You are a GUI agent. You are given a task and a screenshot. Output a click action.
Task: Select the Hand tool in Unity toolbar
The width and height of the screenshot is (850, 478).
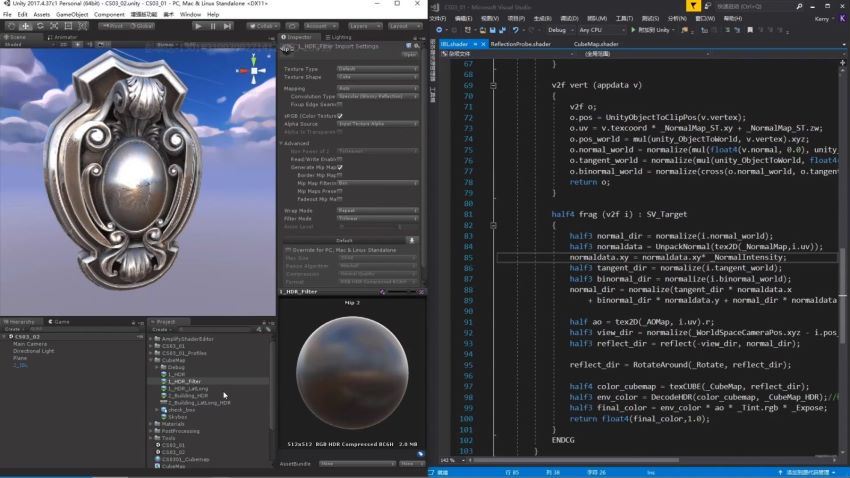point(11,26)
